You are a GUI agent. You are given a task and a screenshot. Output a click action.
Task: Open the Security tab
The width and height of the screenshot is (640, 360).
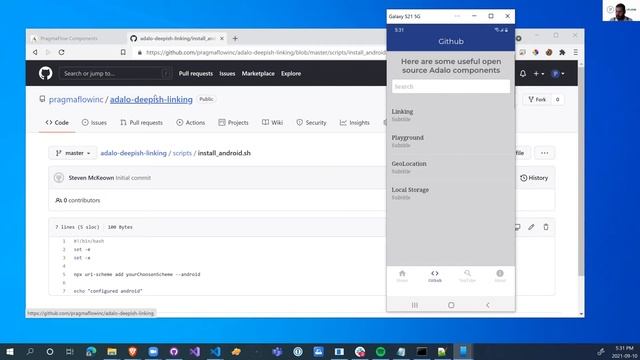pos(311,122)
